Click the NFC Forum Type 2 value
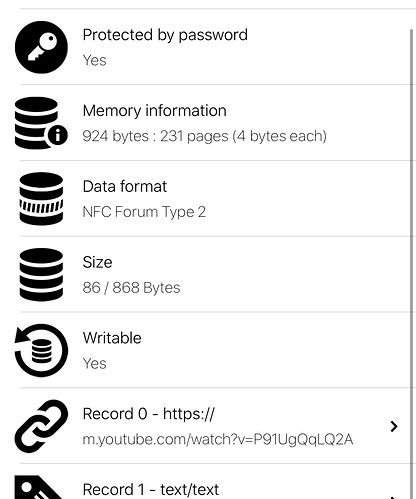This screenshot has height=499, width=416. [x=144, y=212]
